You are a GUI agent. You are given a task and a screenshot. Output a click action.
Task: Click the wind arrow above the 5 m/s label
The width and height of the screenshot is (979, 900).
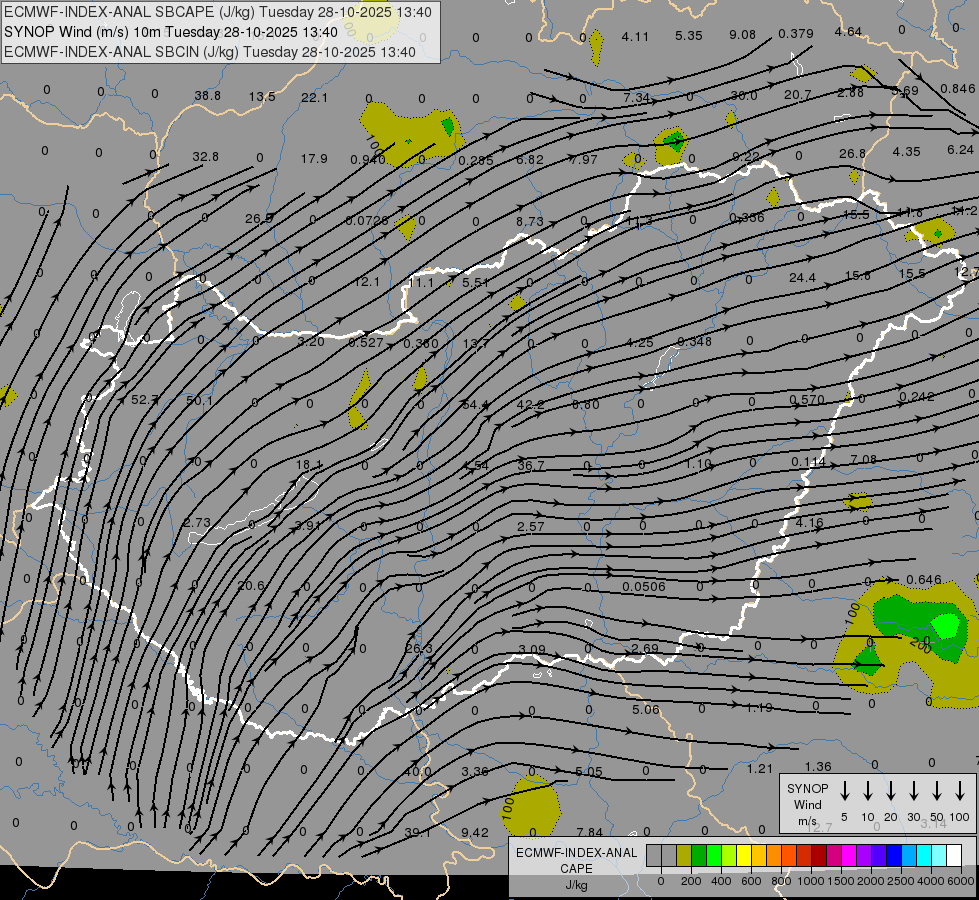point(844,791)
